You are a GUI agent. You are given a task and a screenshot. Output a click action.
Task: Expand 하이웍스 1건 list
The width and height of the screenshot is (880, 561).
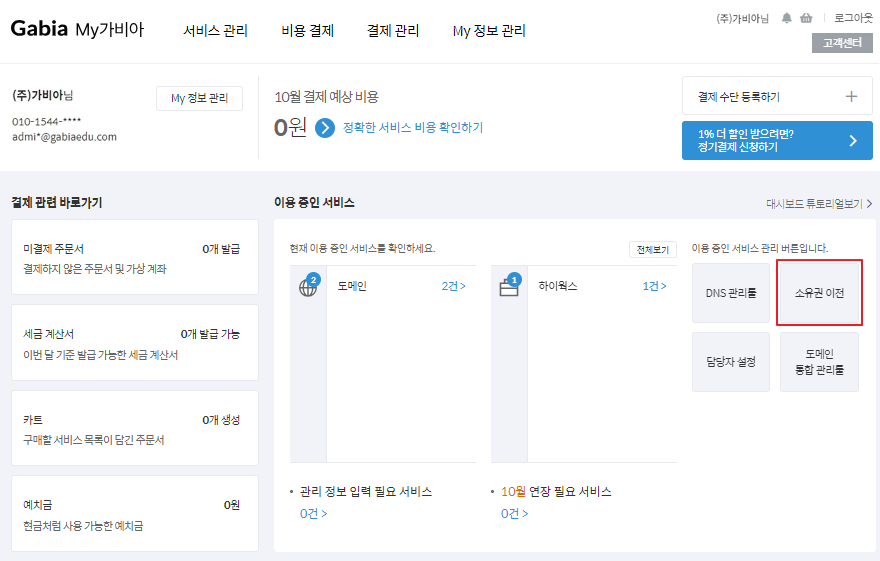pos(654,286)
